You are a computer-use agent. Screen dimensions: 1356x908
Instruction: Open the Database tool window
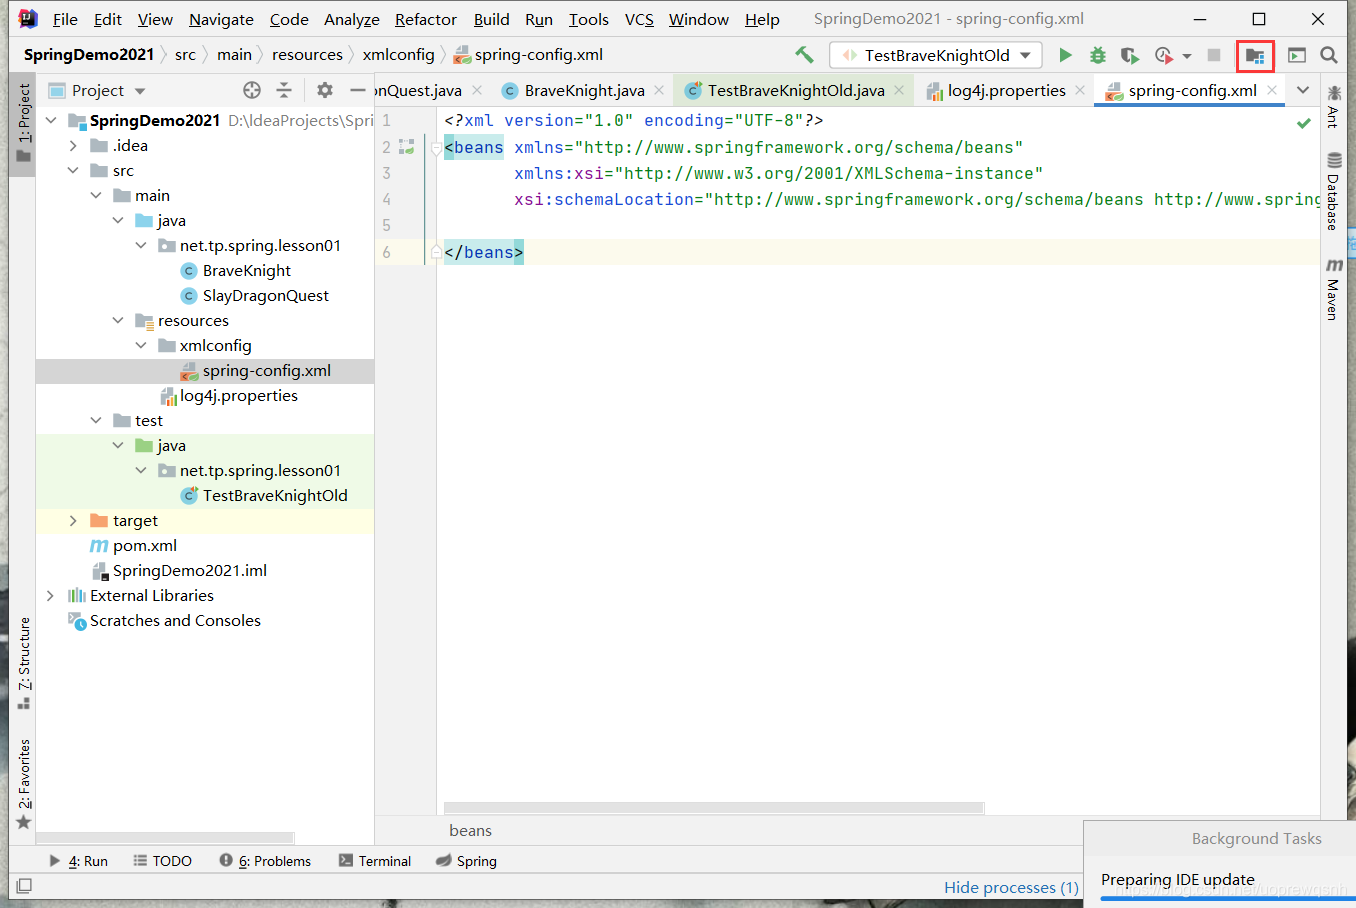tap(1333, 191)
